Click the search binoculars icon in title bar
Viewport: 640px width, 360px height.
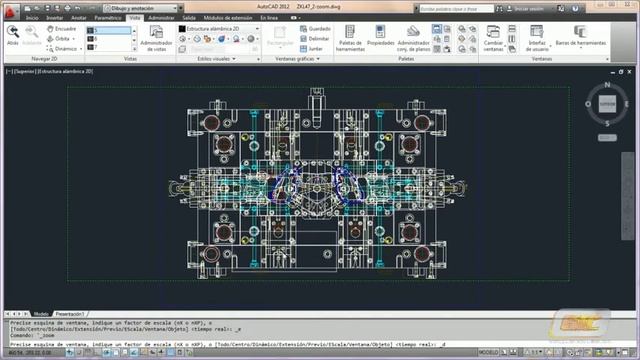click(499, 8)
